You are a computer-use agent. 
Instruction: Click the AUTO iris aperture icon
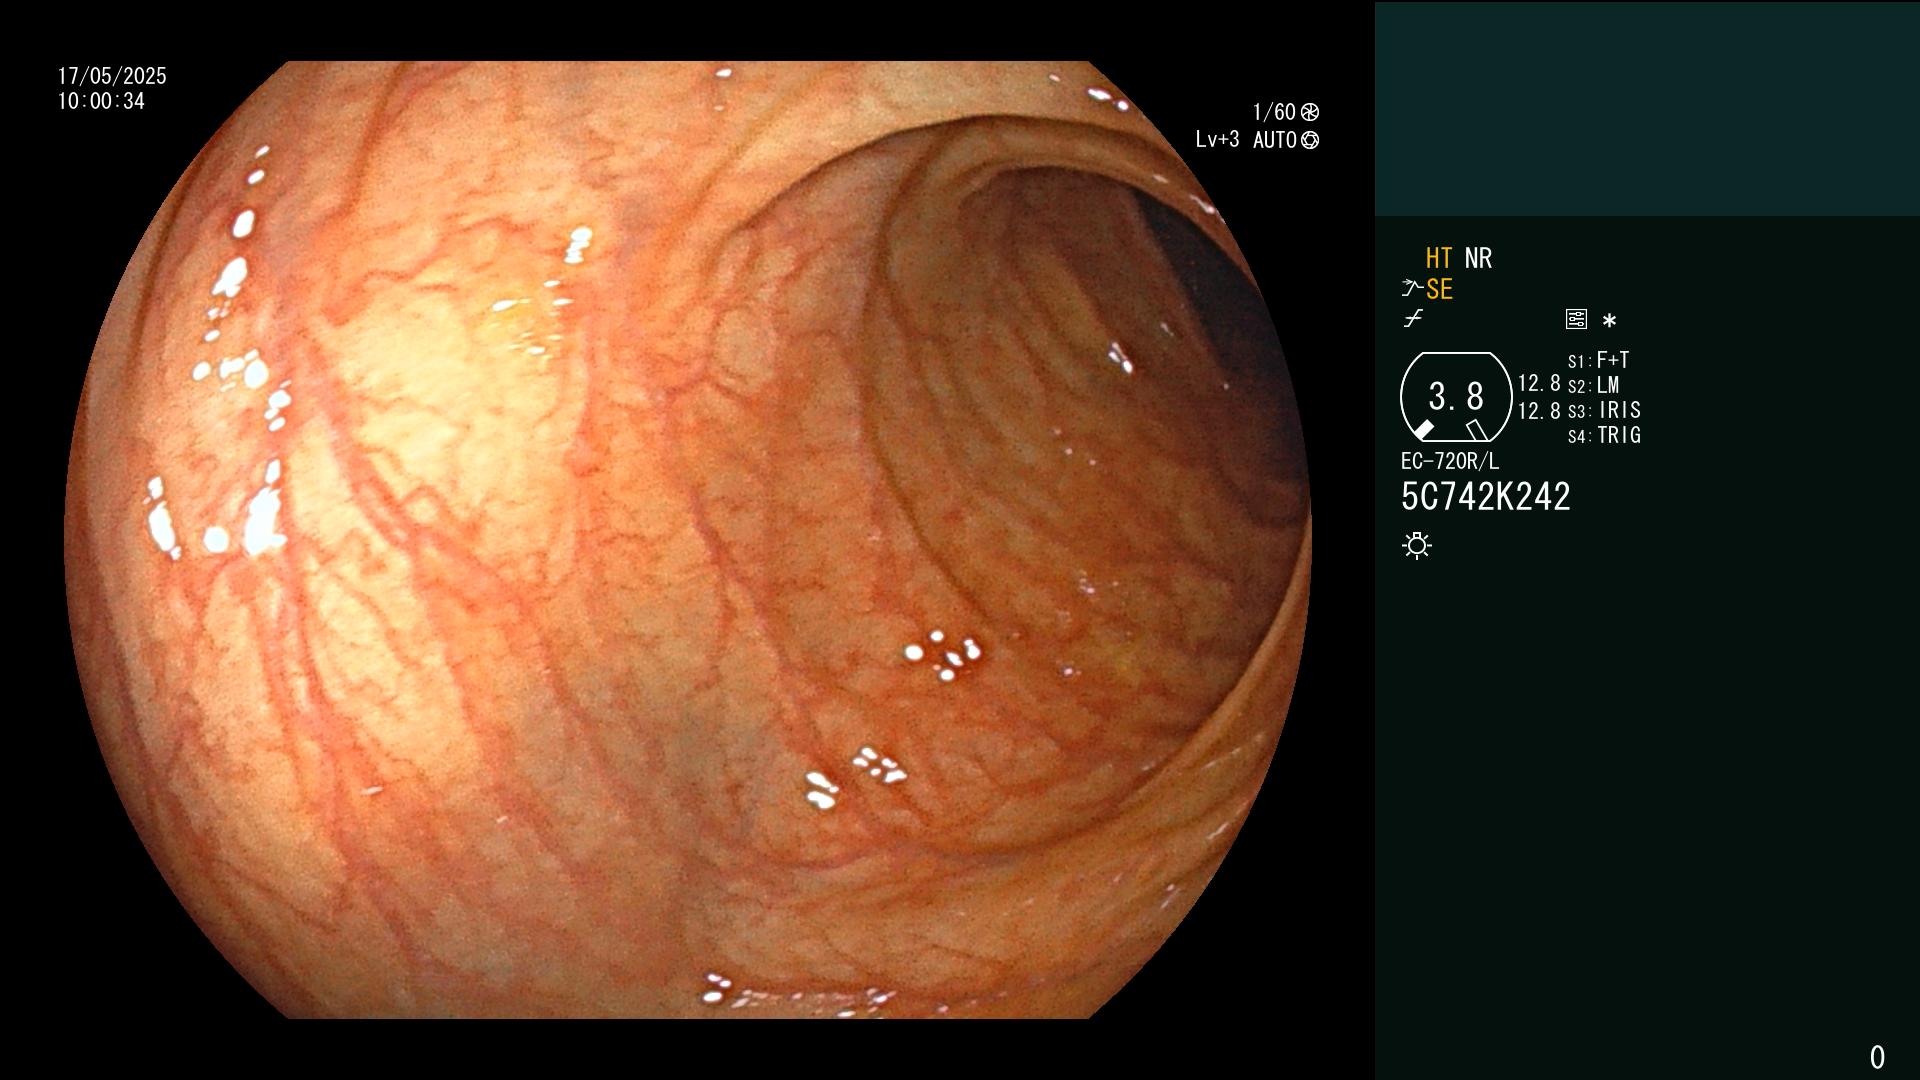[1310, 140]
